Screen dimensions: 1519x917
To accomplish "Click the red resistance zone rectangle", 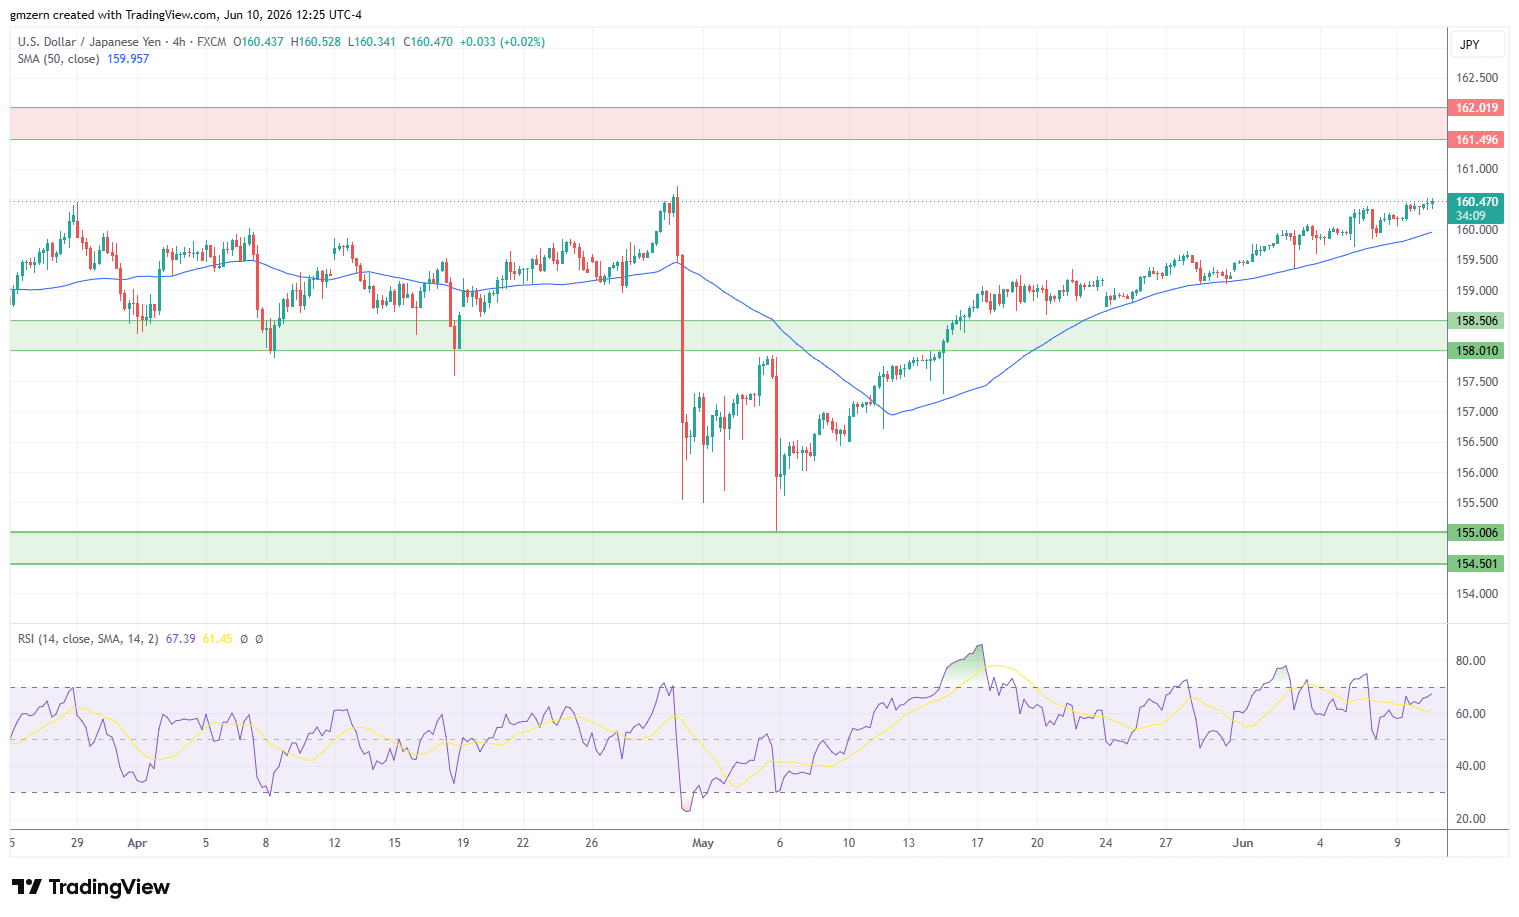I will (x=728, y=124).
